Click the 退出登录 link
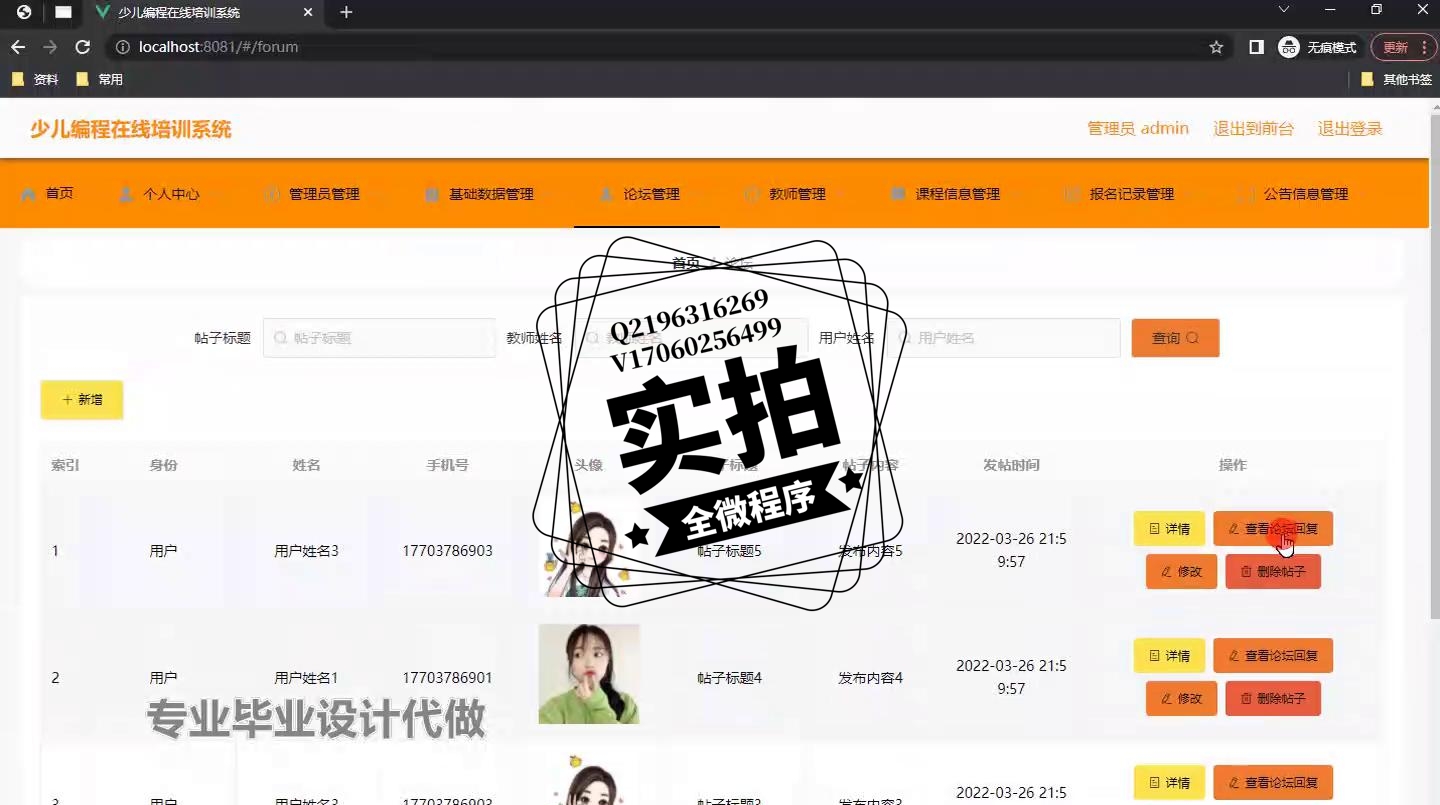Viewport: 1440px width, 805px height. click(1350, 129)
